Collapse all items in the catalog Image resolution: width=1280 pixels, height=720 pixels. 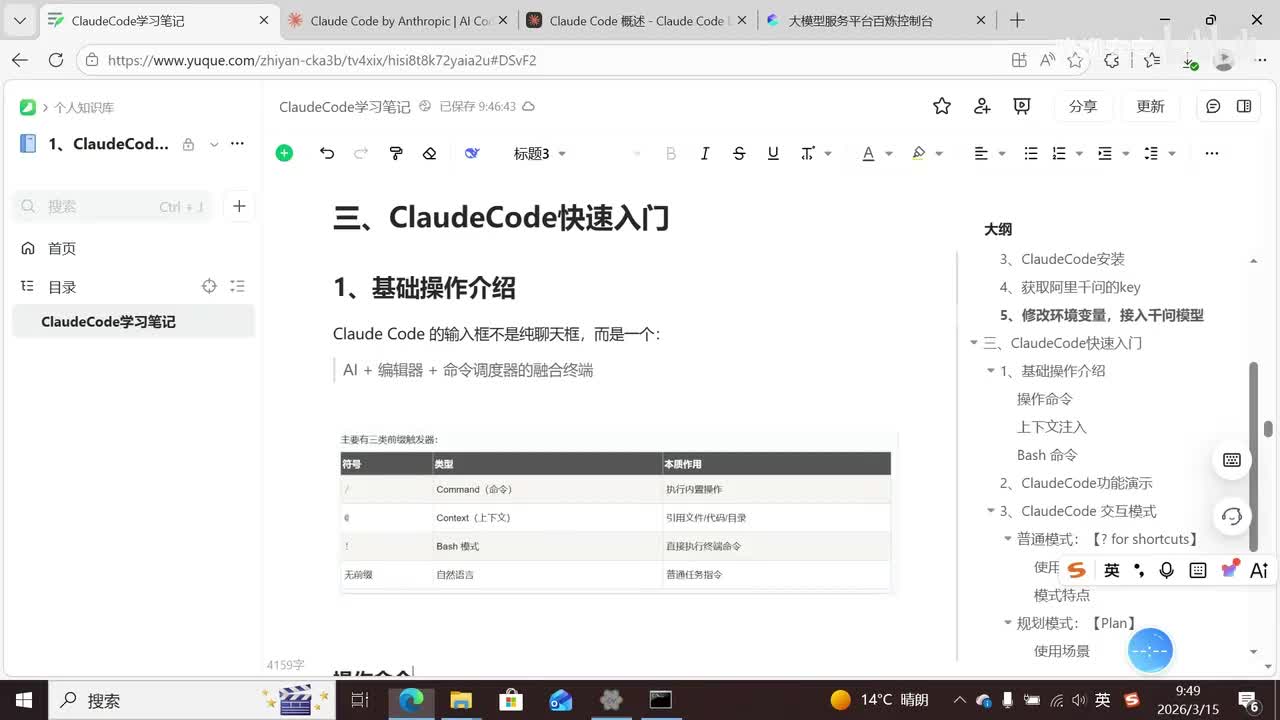point(237,286)
